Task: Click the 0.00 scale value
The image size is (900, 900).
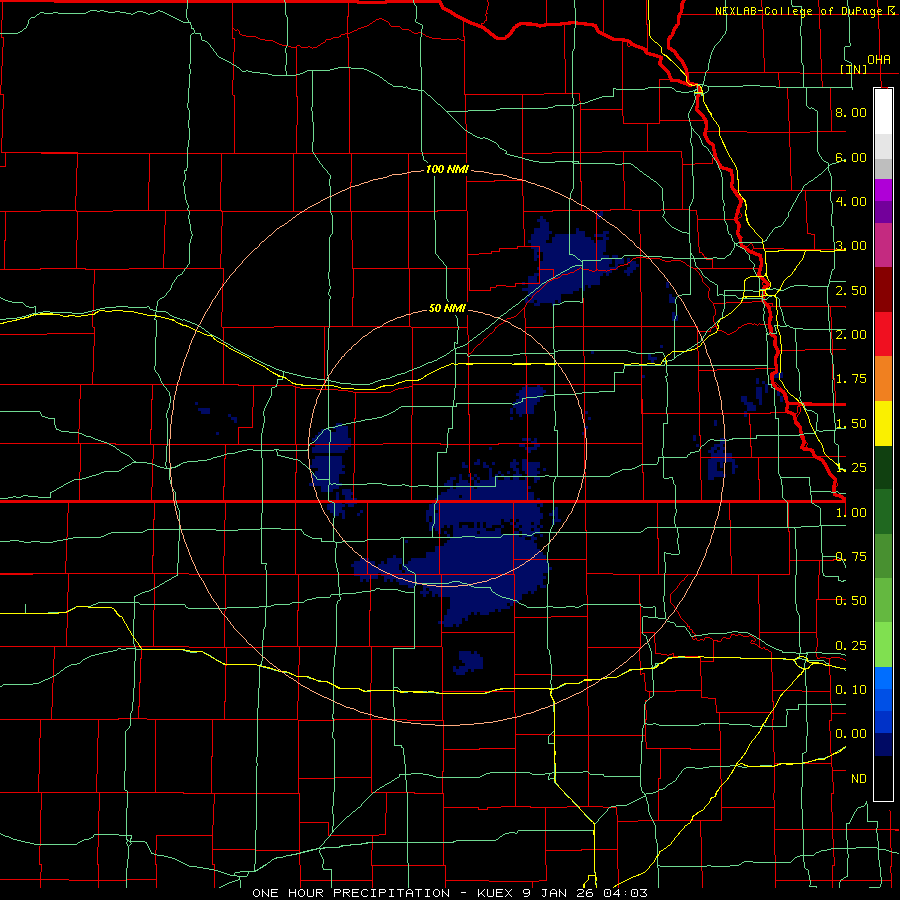Action: 851,734
